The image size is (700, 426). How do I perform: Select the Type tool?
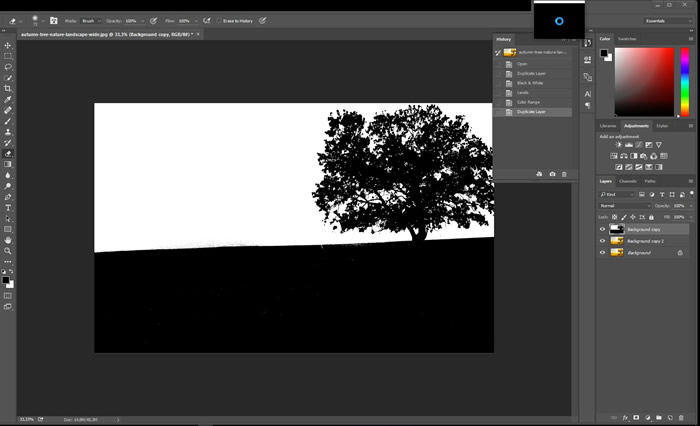click(x=8, y=208)
